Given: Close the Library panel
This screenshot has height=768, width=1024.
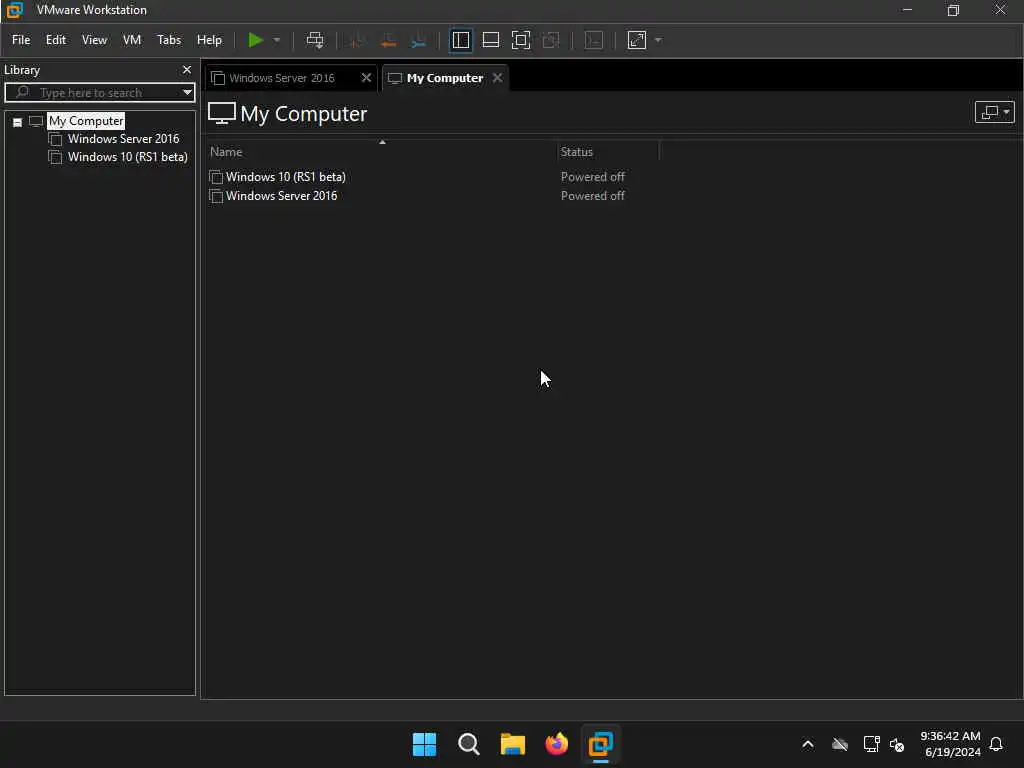Looking at the screenshot, I should click(187, 69).
